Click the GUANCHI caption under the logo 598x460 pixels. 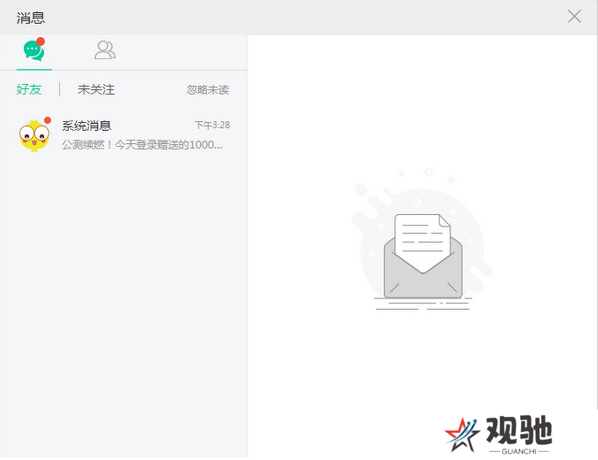(519, 452)
